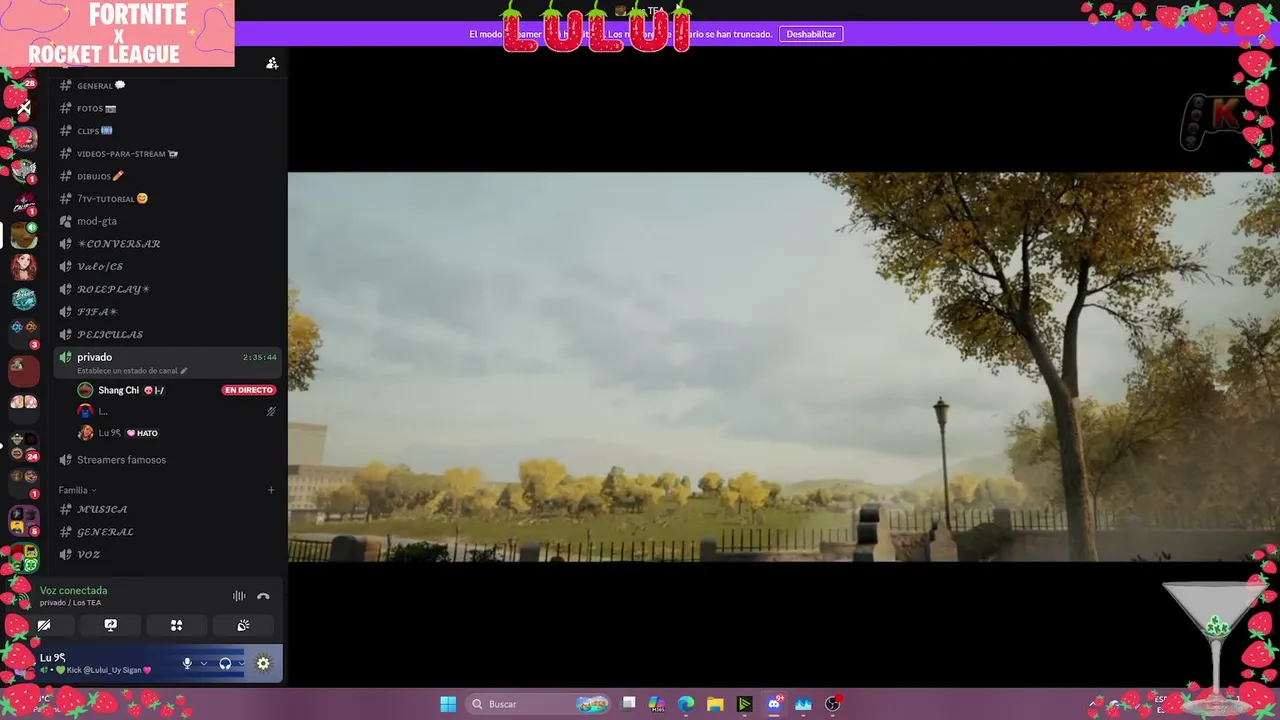Open the soundboard button
This screenshot has height=720, width=1280.
pyautogui.click(x=243, y=625)
